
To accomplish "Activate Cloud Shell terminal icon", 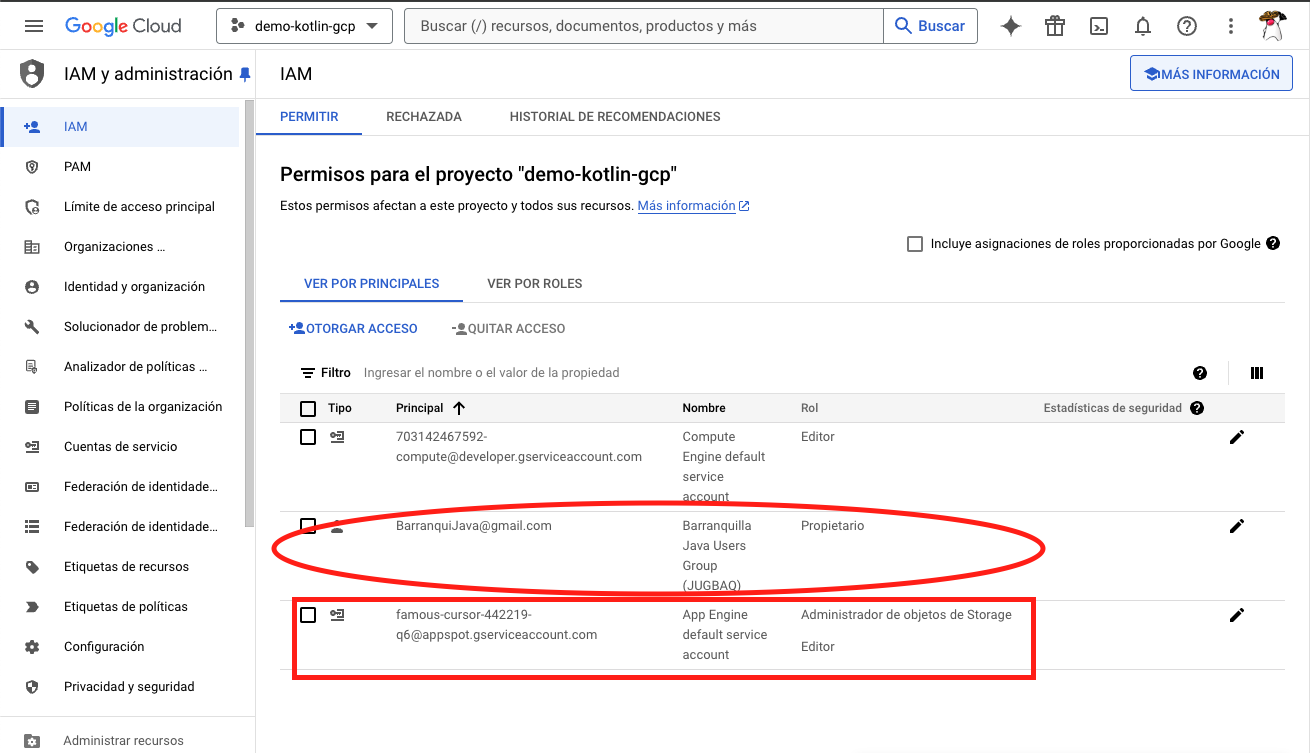I will pos(1099,26).
